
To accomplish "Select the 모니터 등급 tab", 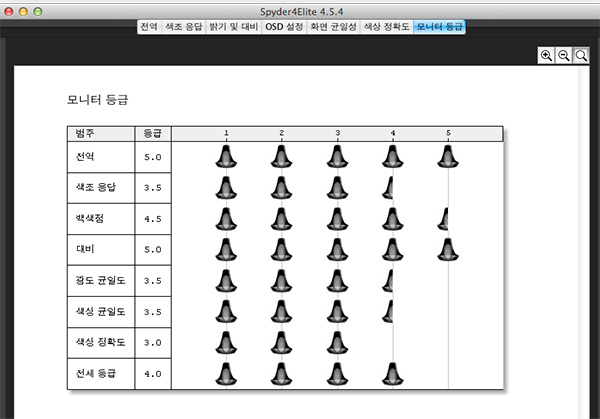I will coord(439,26).
